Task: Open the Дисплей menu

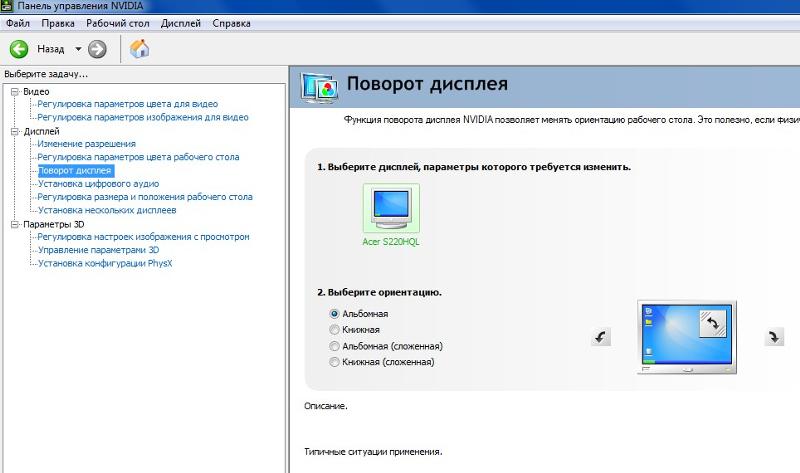Action: point(181,23)
